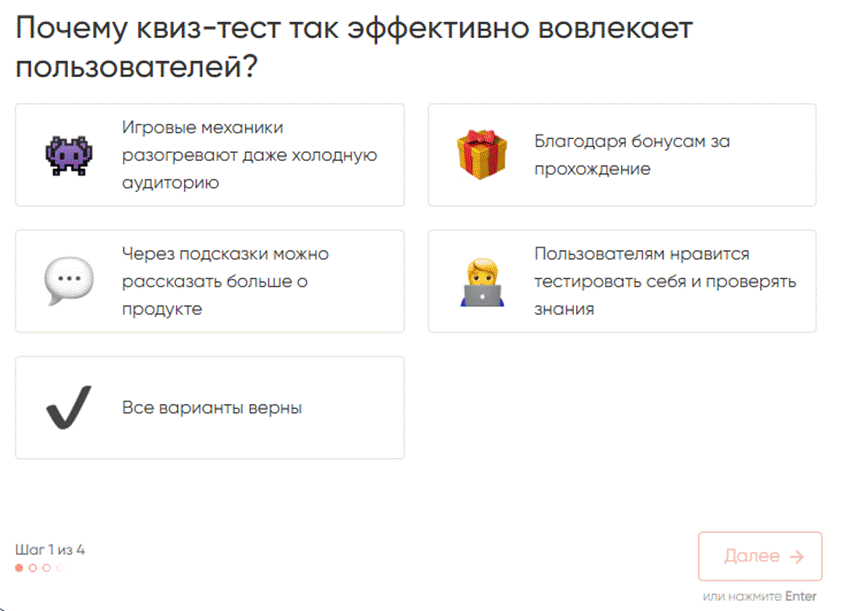
Task: Click the quiz question heading text
Action: [x=354, y=47]
